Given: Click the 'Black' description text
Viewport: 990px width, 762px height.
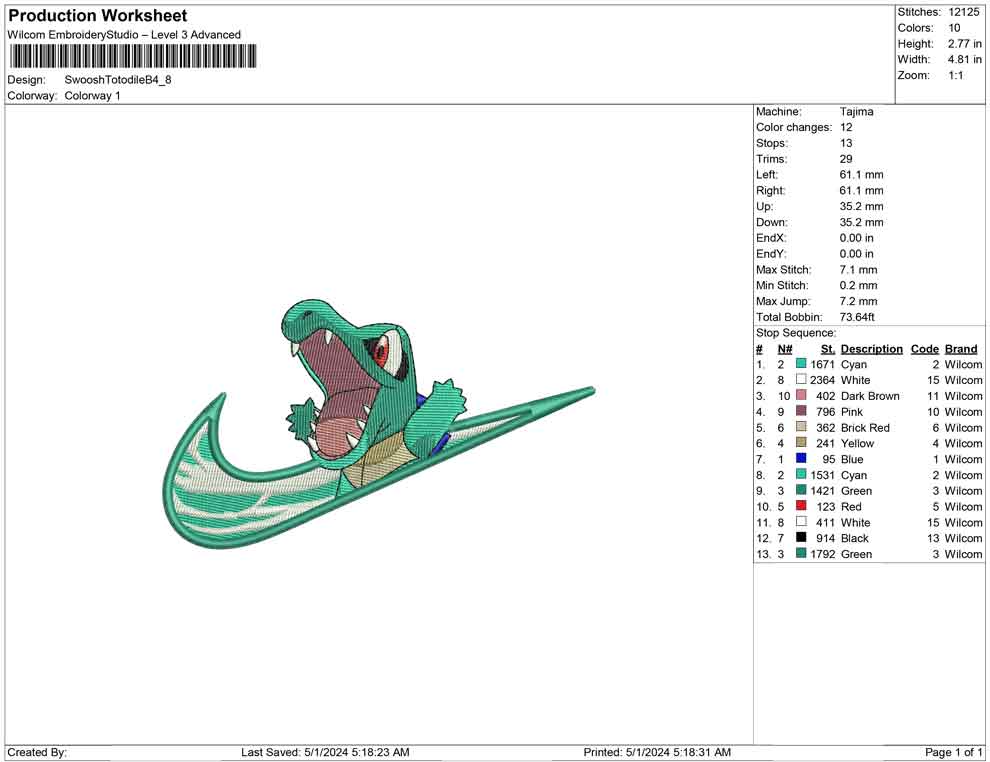Looking at the screenshot, I should pyautogui.click(x=855, y=538).
